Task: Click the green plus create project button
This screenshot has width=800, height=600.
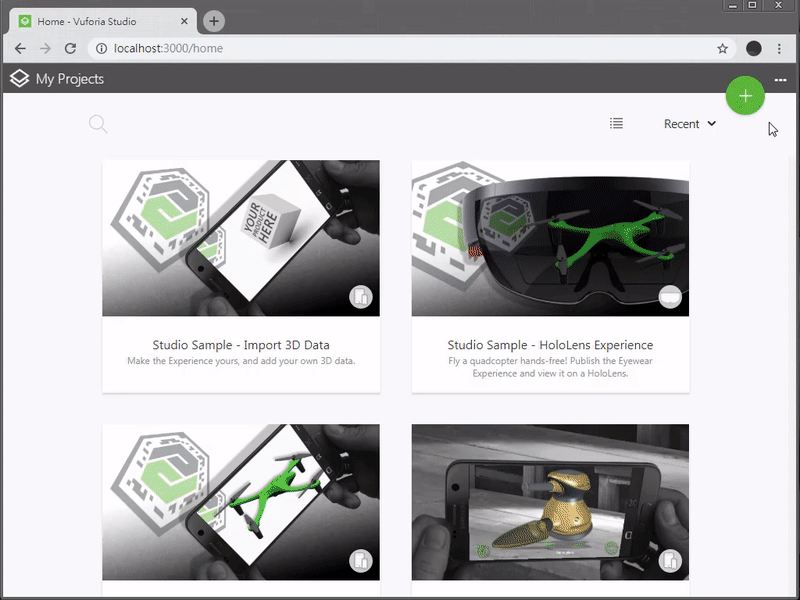Action: click(745, 95)
